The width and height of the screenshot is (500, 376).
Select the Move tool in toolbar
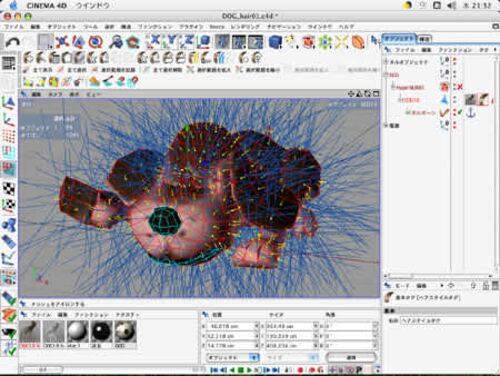62,42
